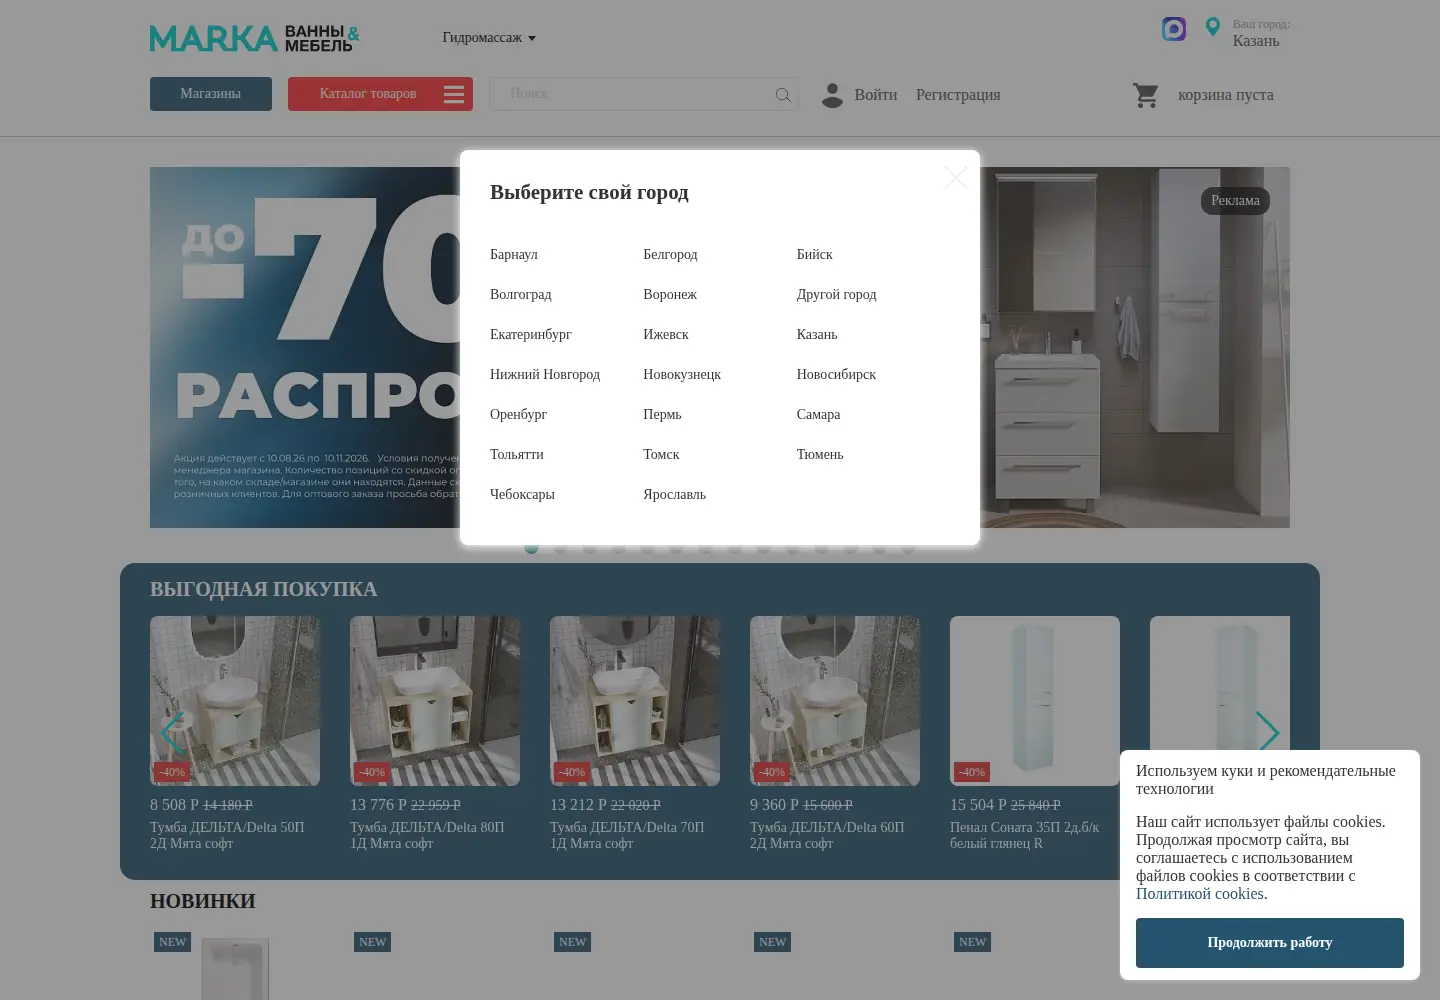Viewport: 1440px width, 1000px height.
Task: Choose Тольятти from city list
Action: tap(517, 455)
